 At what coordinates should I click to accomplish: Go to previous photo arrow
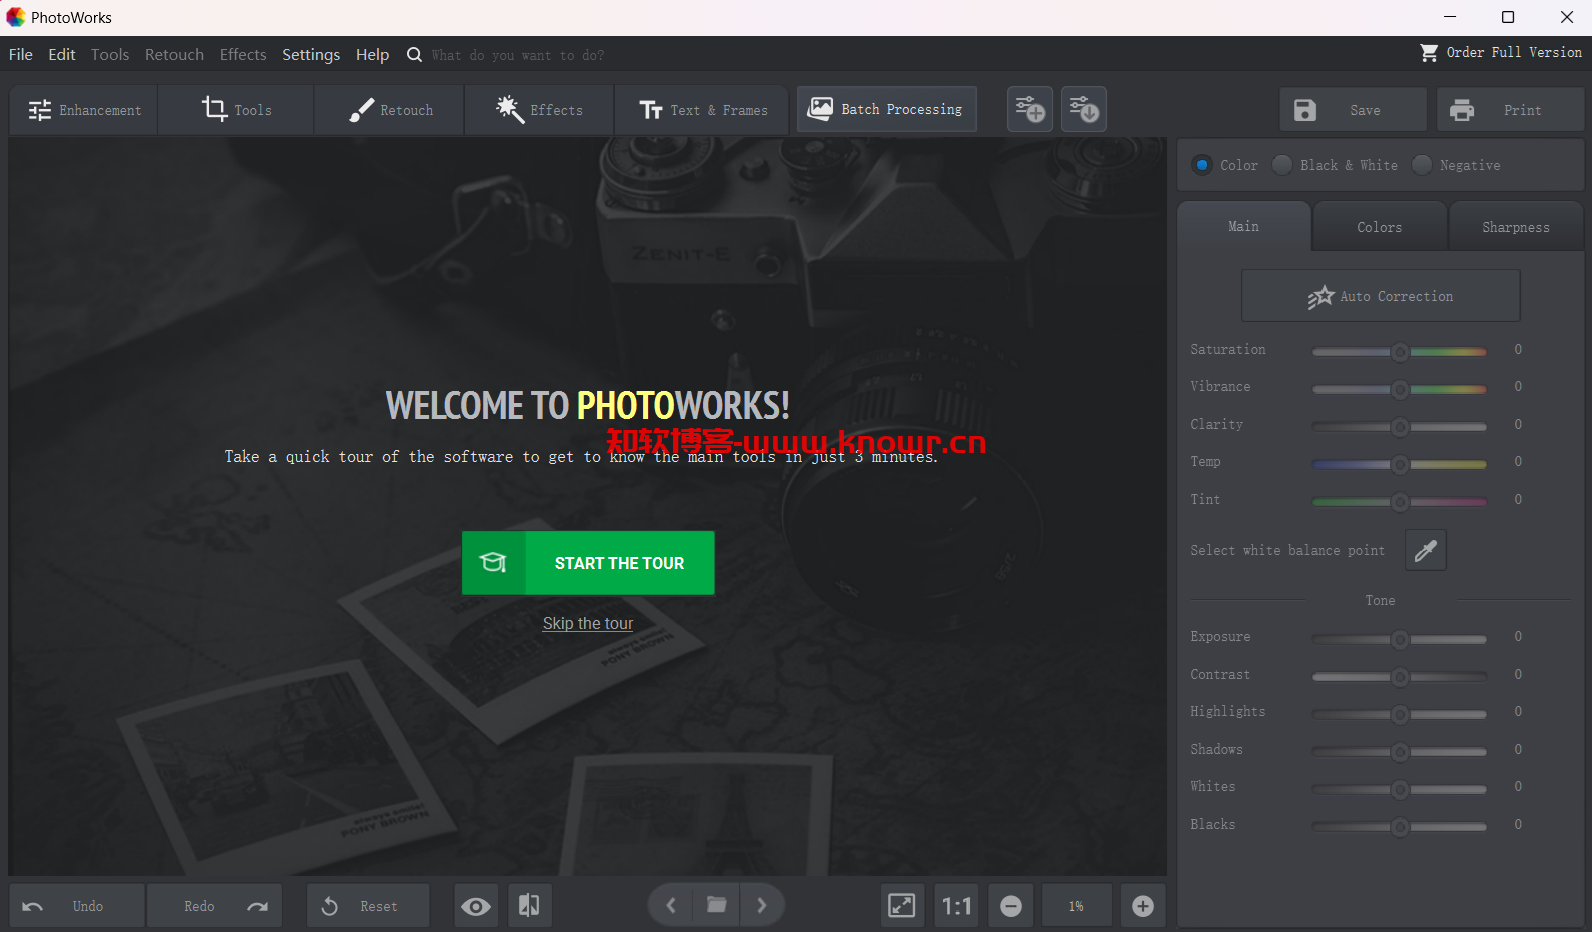click(671, 905)
